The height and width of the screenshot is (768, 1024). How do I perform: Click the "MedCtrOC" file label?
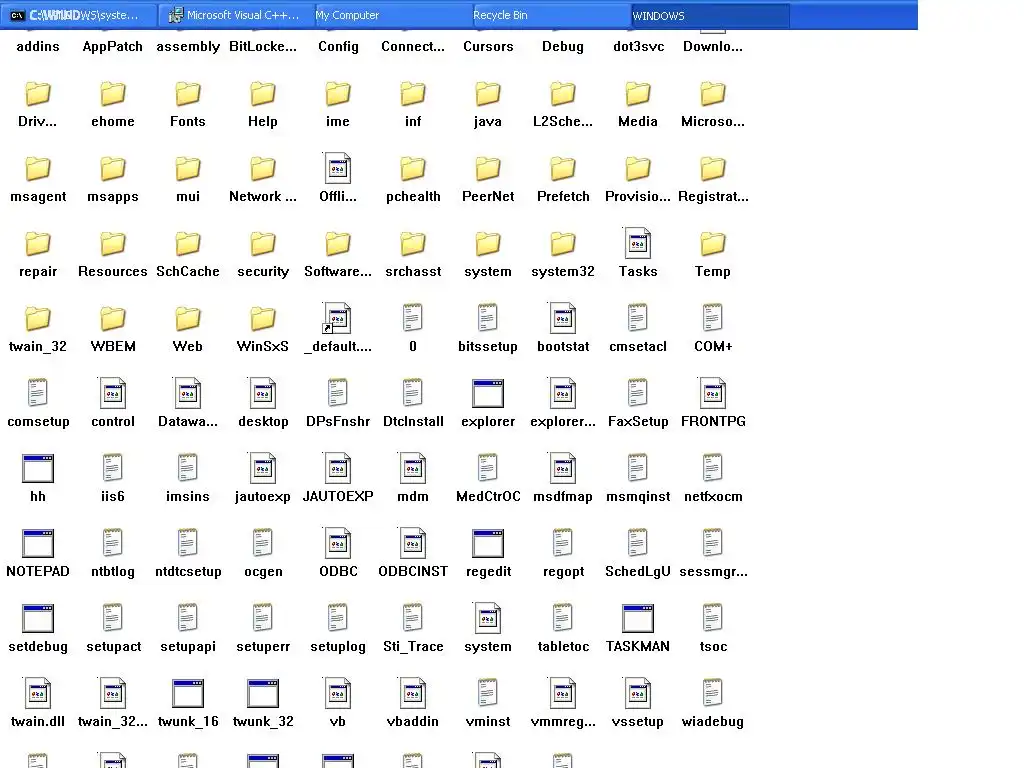488,497
